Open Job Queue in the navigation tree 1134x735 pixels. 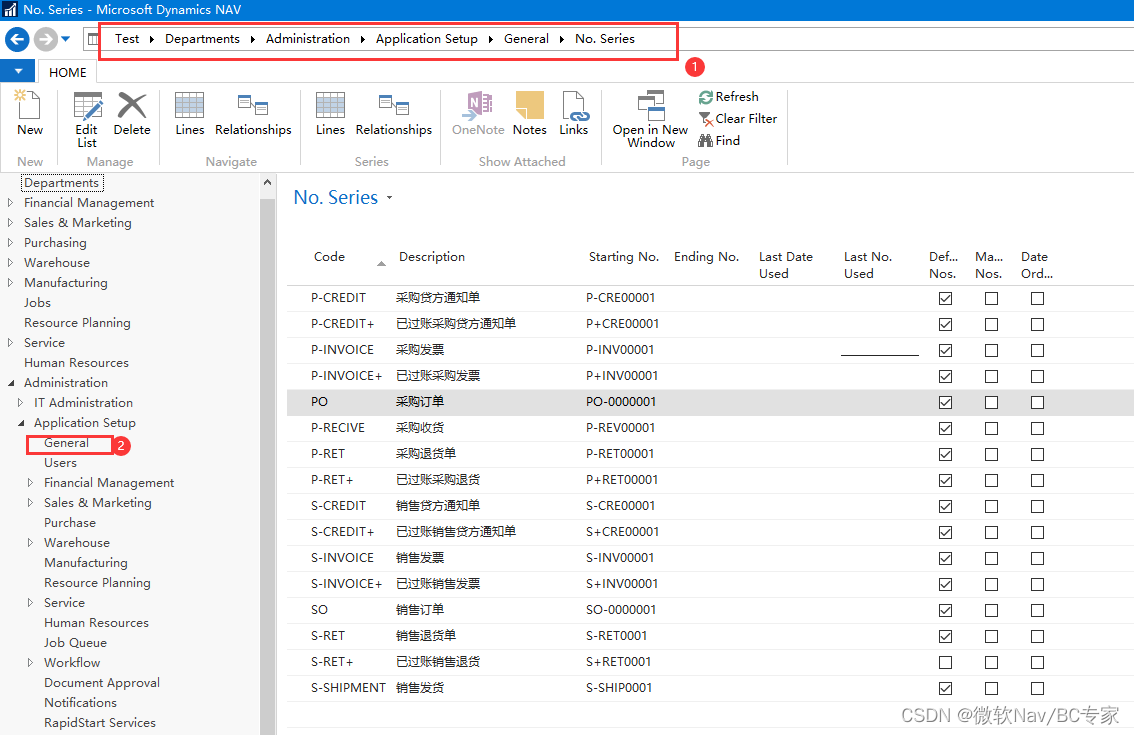[x=75, y=642]
